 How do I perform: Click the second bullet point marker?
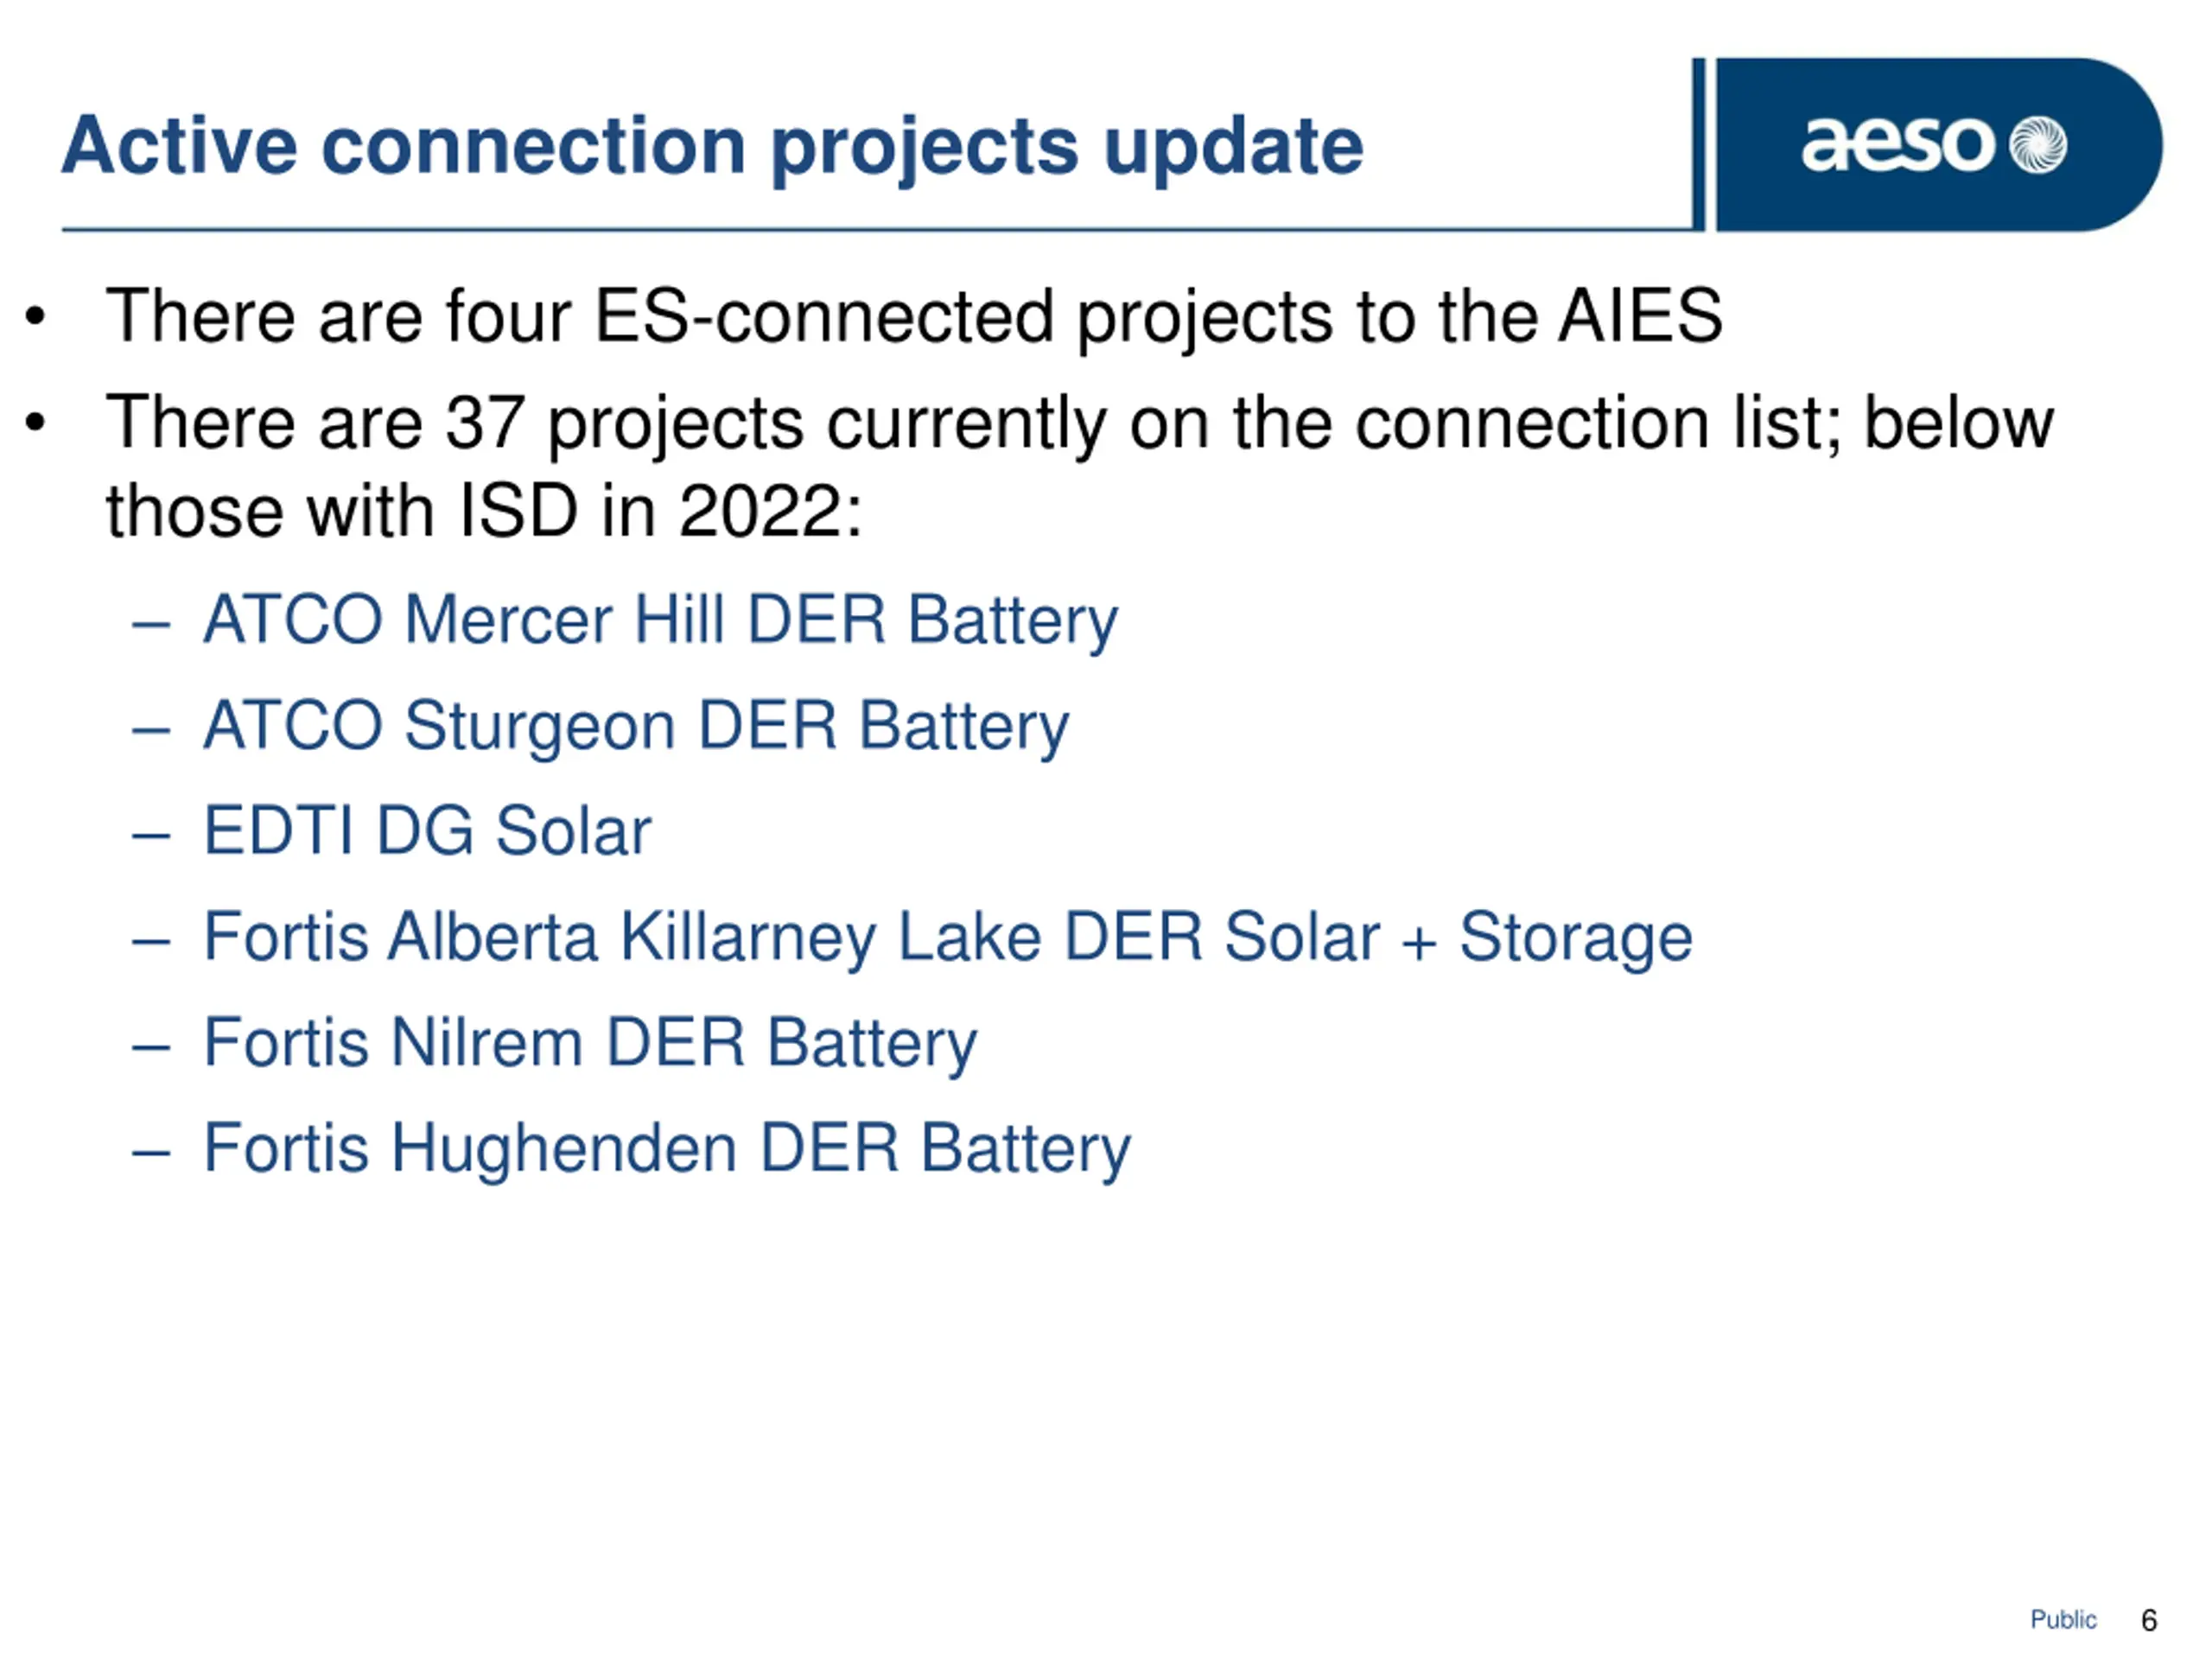(x=36, y=423)
